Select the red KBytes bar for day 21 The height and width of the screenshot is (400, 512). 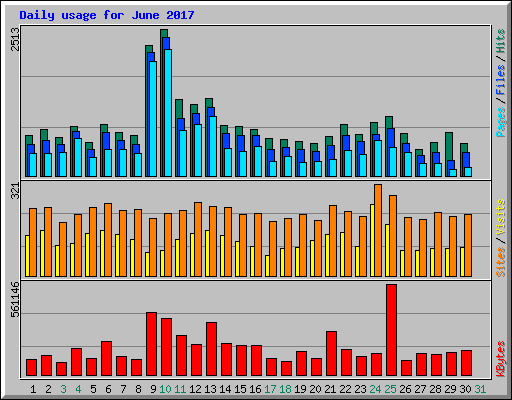[331, 354]
